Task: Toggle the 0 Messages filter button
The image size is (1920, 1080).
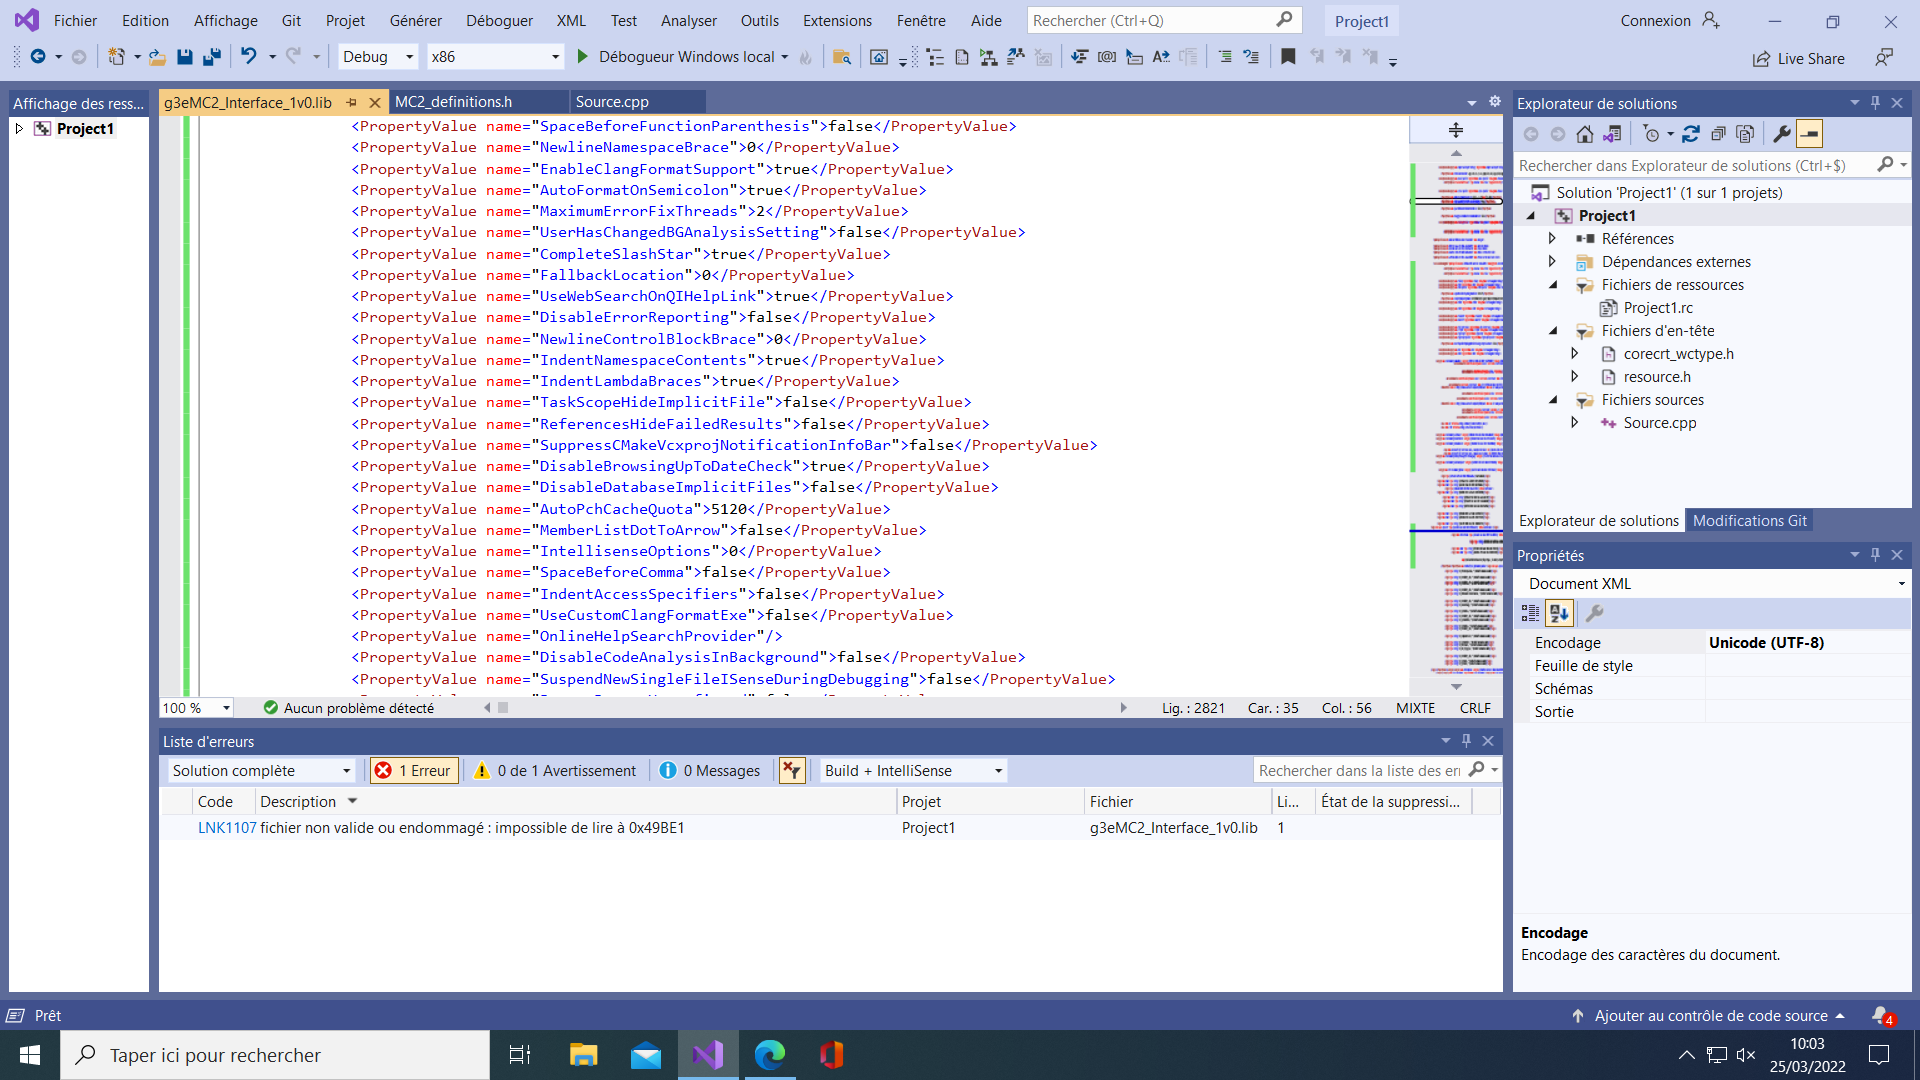Action: (710, 771)
